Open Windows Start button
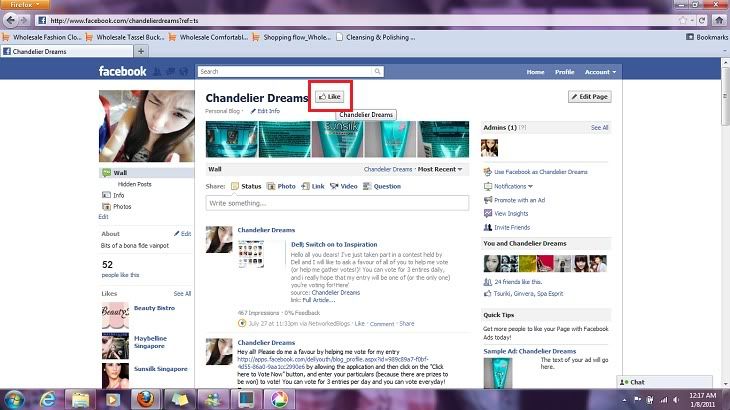The image size is (730, 410). [14, 399]
